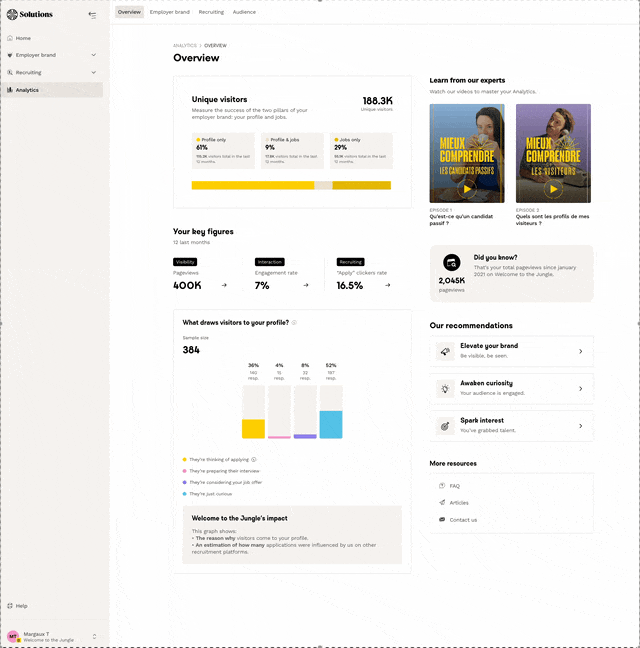This screenshot has height=648, width=640.
Task: Click the Elevate your brand megaphone icon
Action: pyautogui.click(x=445, y=351)
